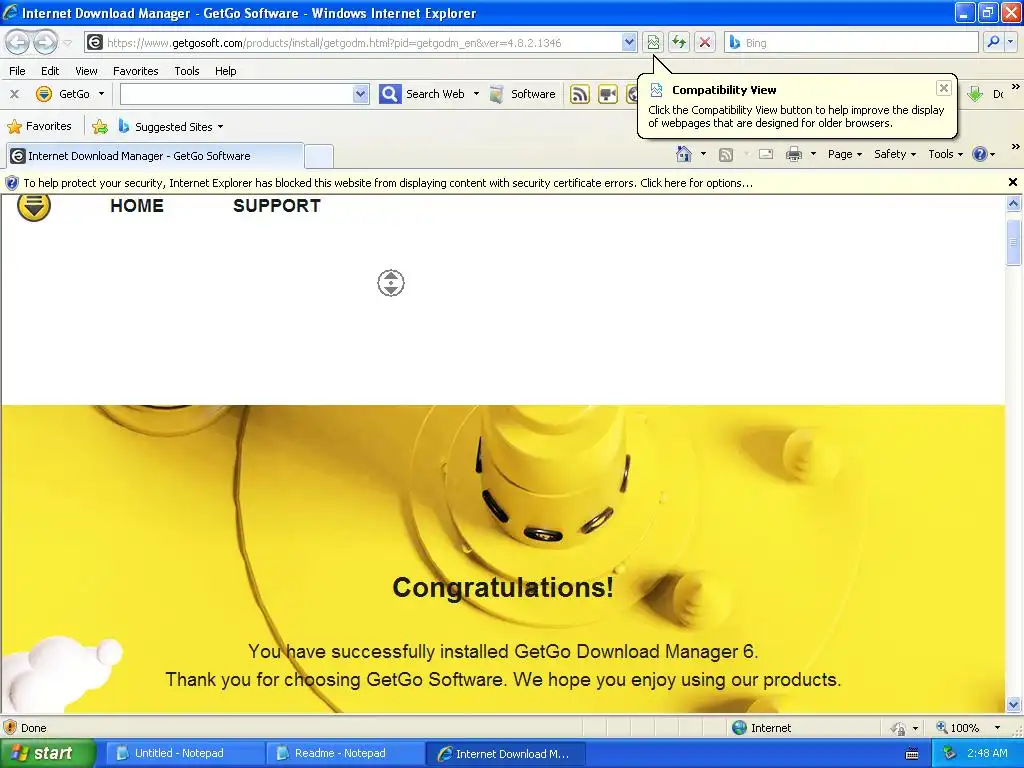Follow the HOME link on the webpage
1024x768 pixels.
click(x=137, y=206)
